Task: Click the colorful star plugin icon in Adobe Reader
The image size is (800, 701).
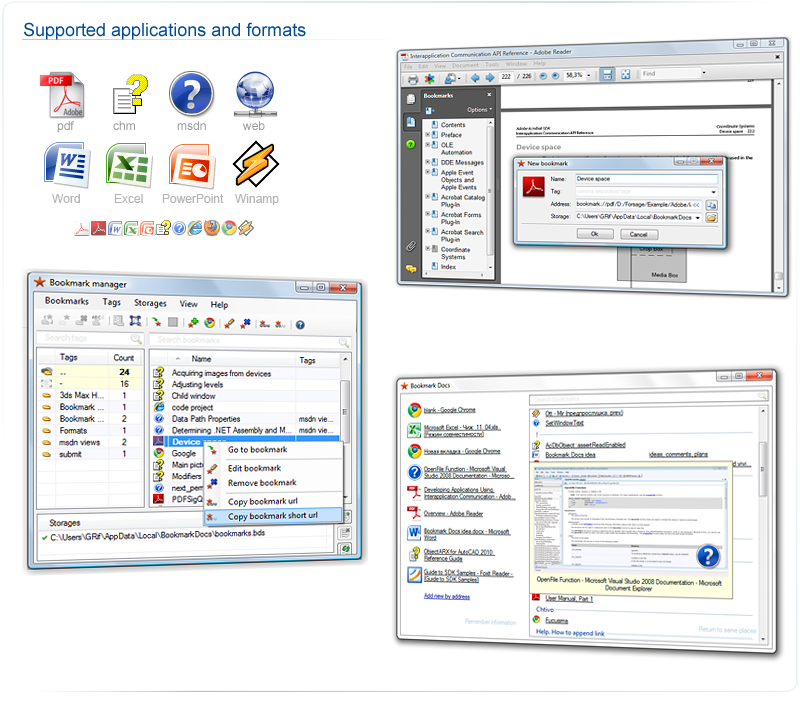Action: coord(430,79)
